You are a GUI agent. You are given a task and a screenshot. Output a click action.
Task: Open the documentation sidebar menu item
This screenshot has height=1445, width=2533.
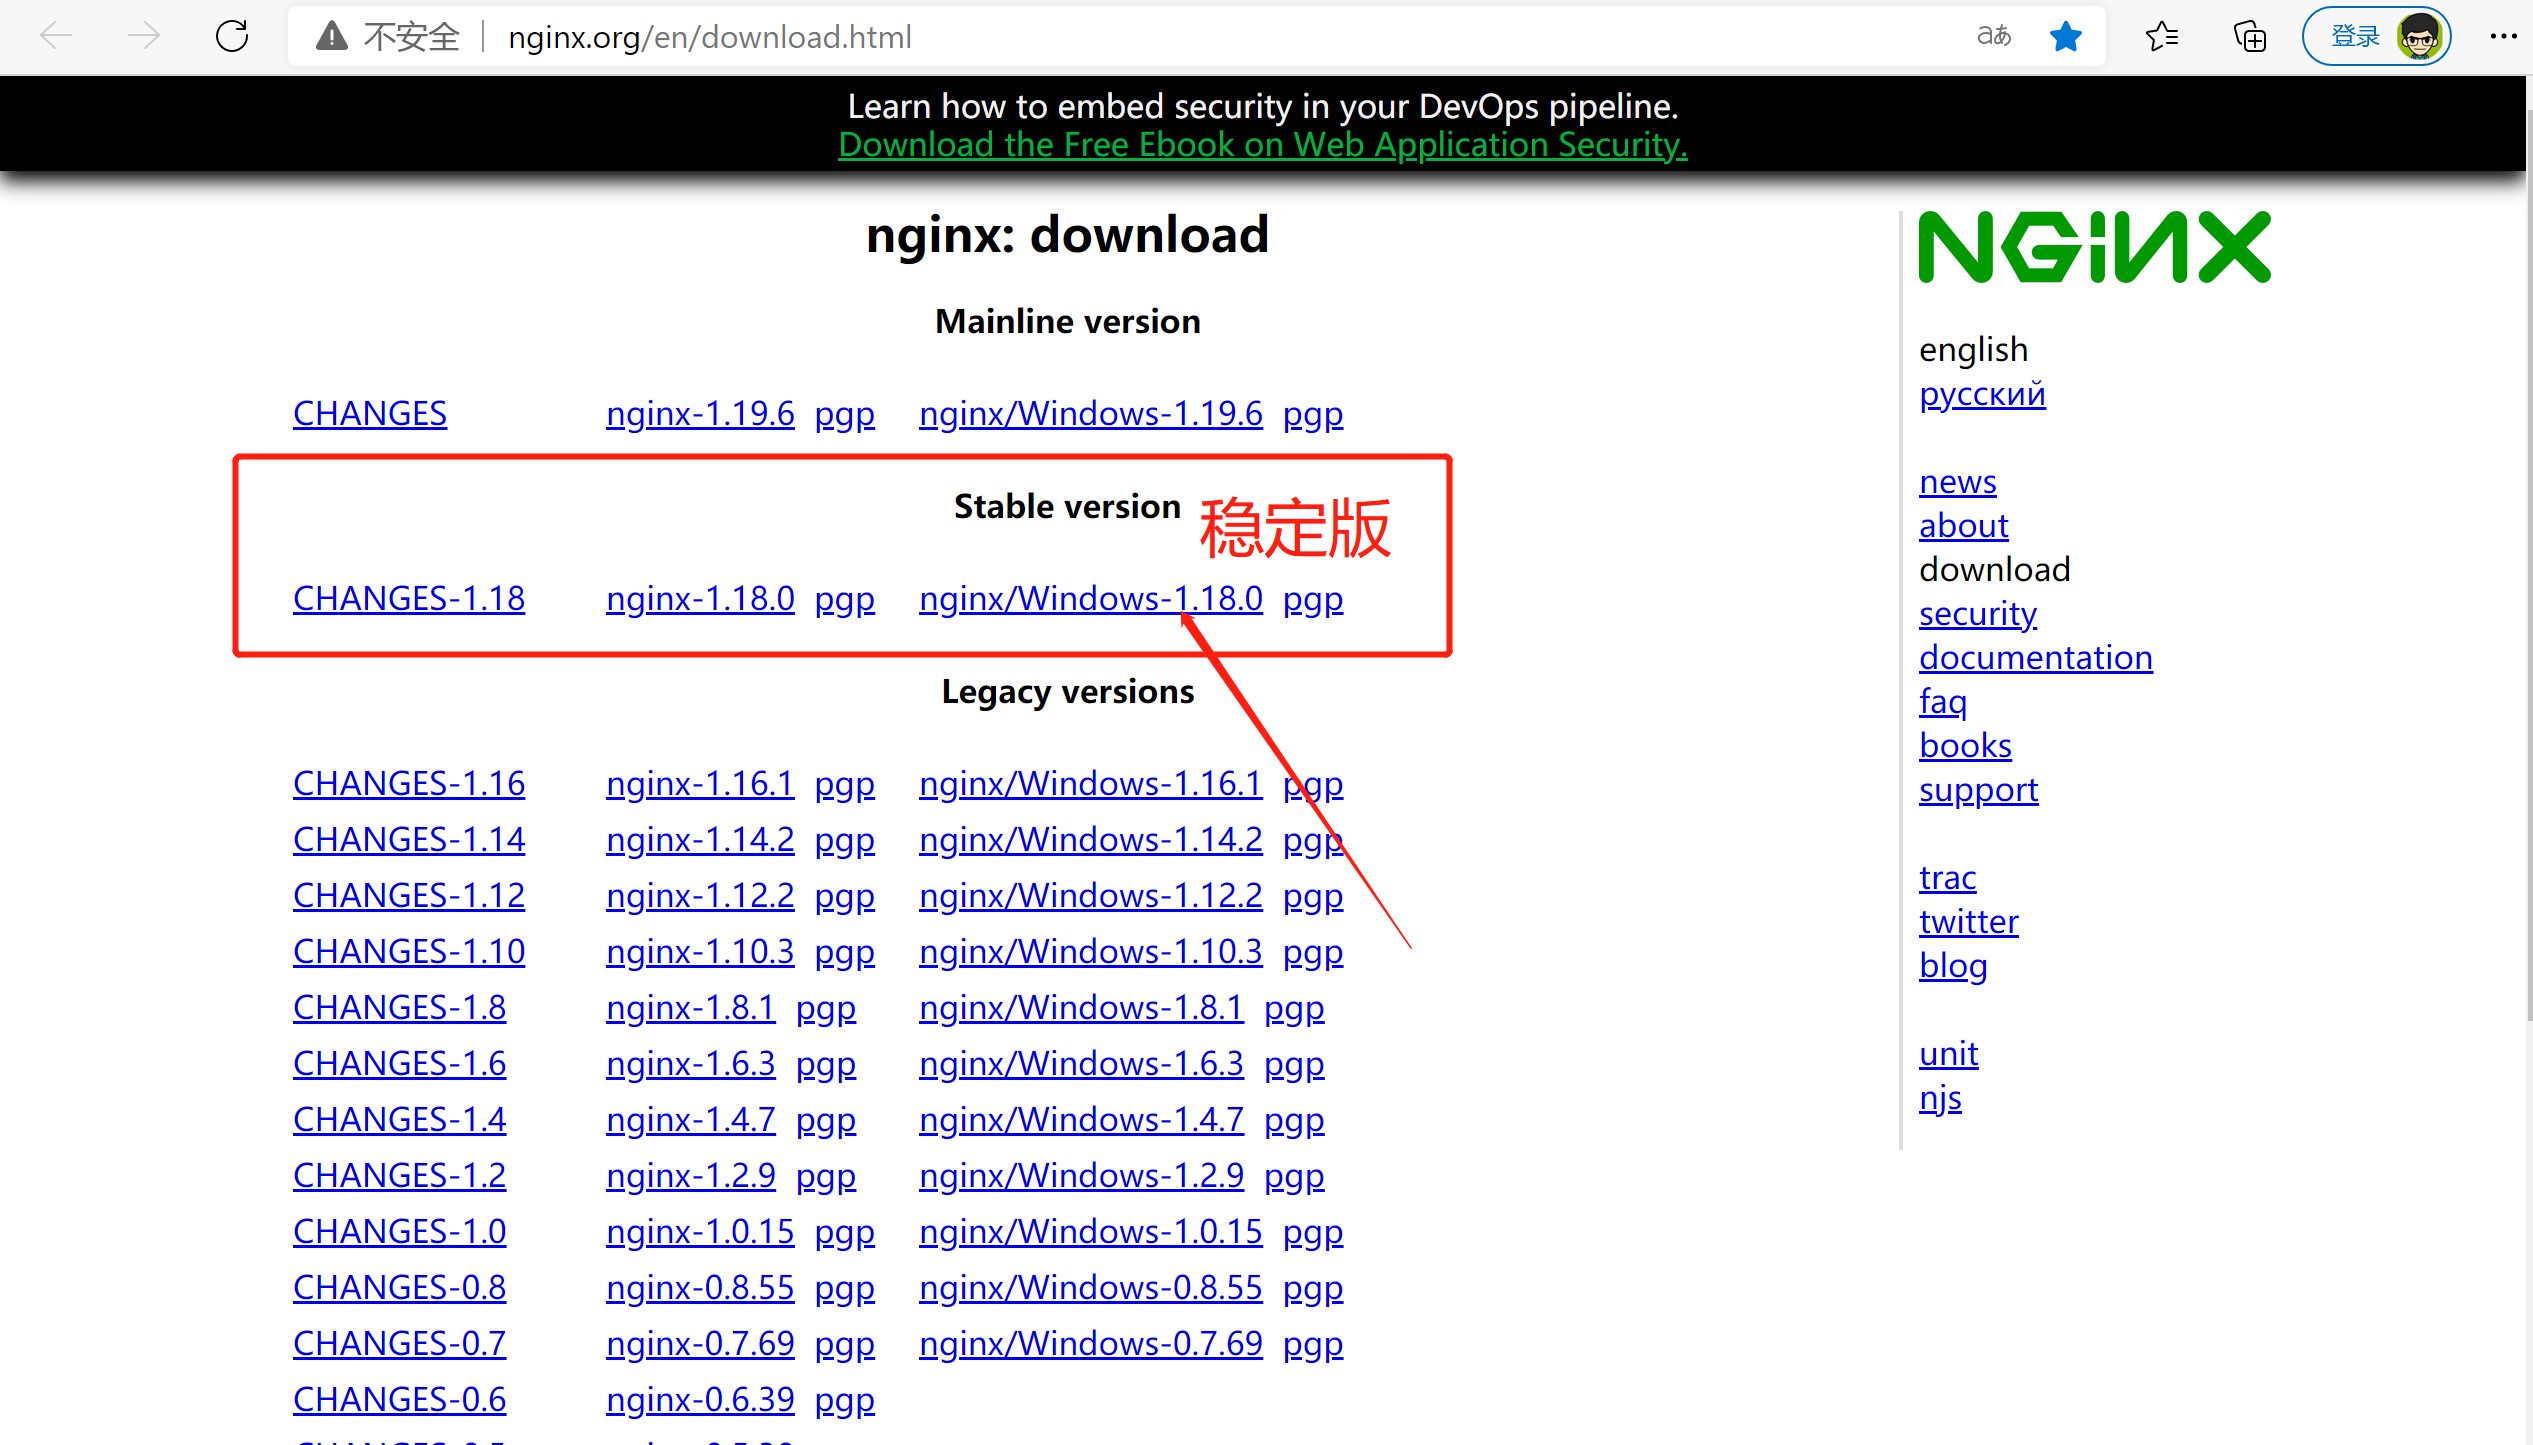point(2035,658)
